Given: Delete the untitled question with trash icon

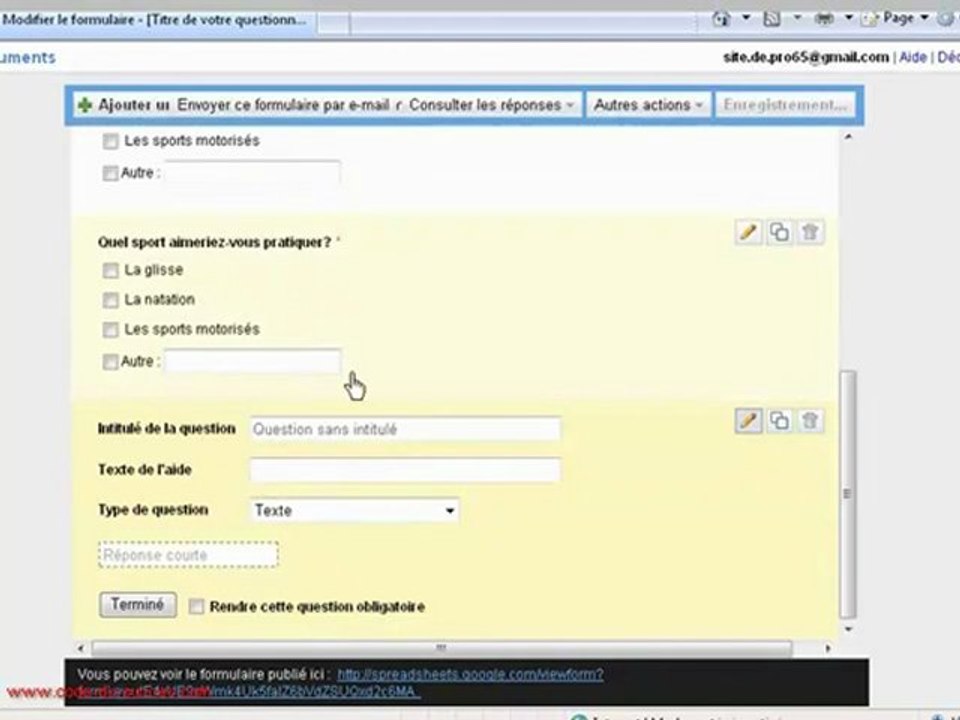Looking at the screenshot, I should pyautogui.click(x=810, y=421).
